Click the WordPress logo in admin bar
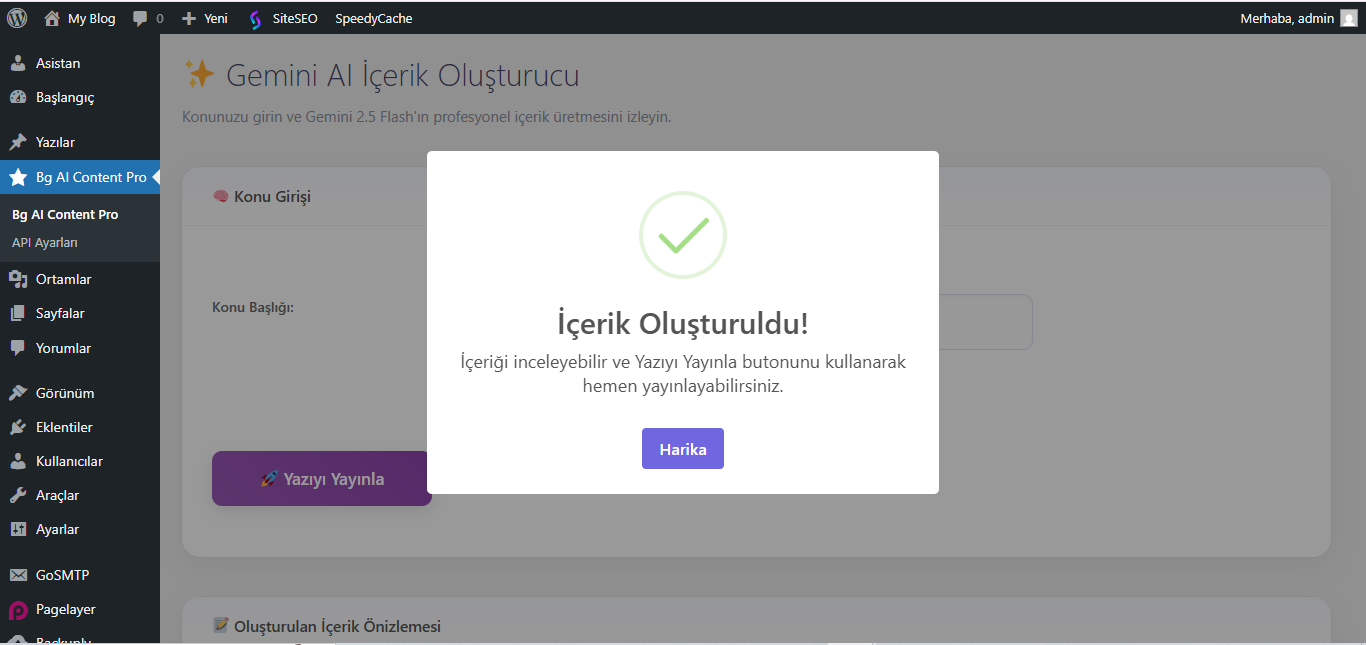The height and width of the screenshot is (645, 1366). pyautogui.click(x=17, y=18)
